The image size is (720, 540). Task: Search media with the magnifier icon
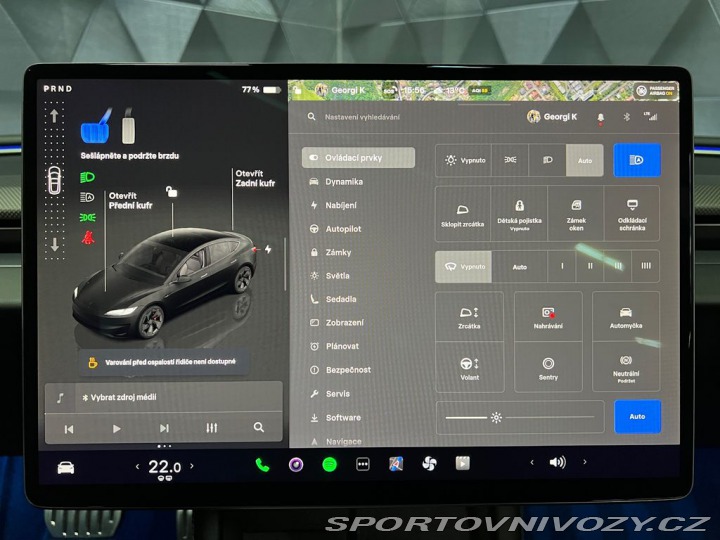pyautogui.click(x=259, y=428)
